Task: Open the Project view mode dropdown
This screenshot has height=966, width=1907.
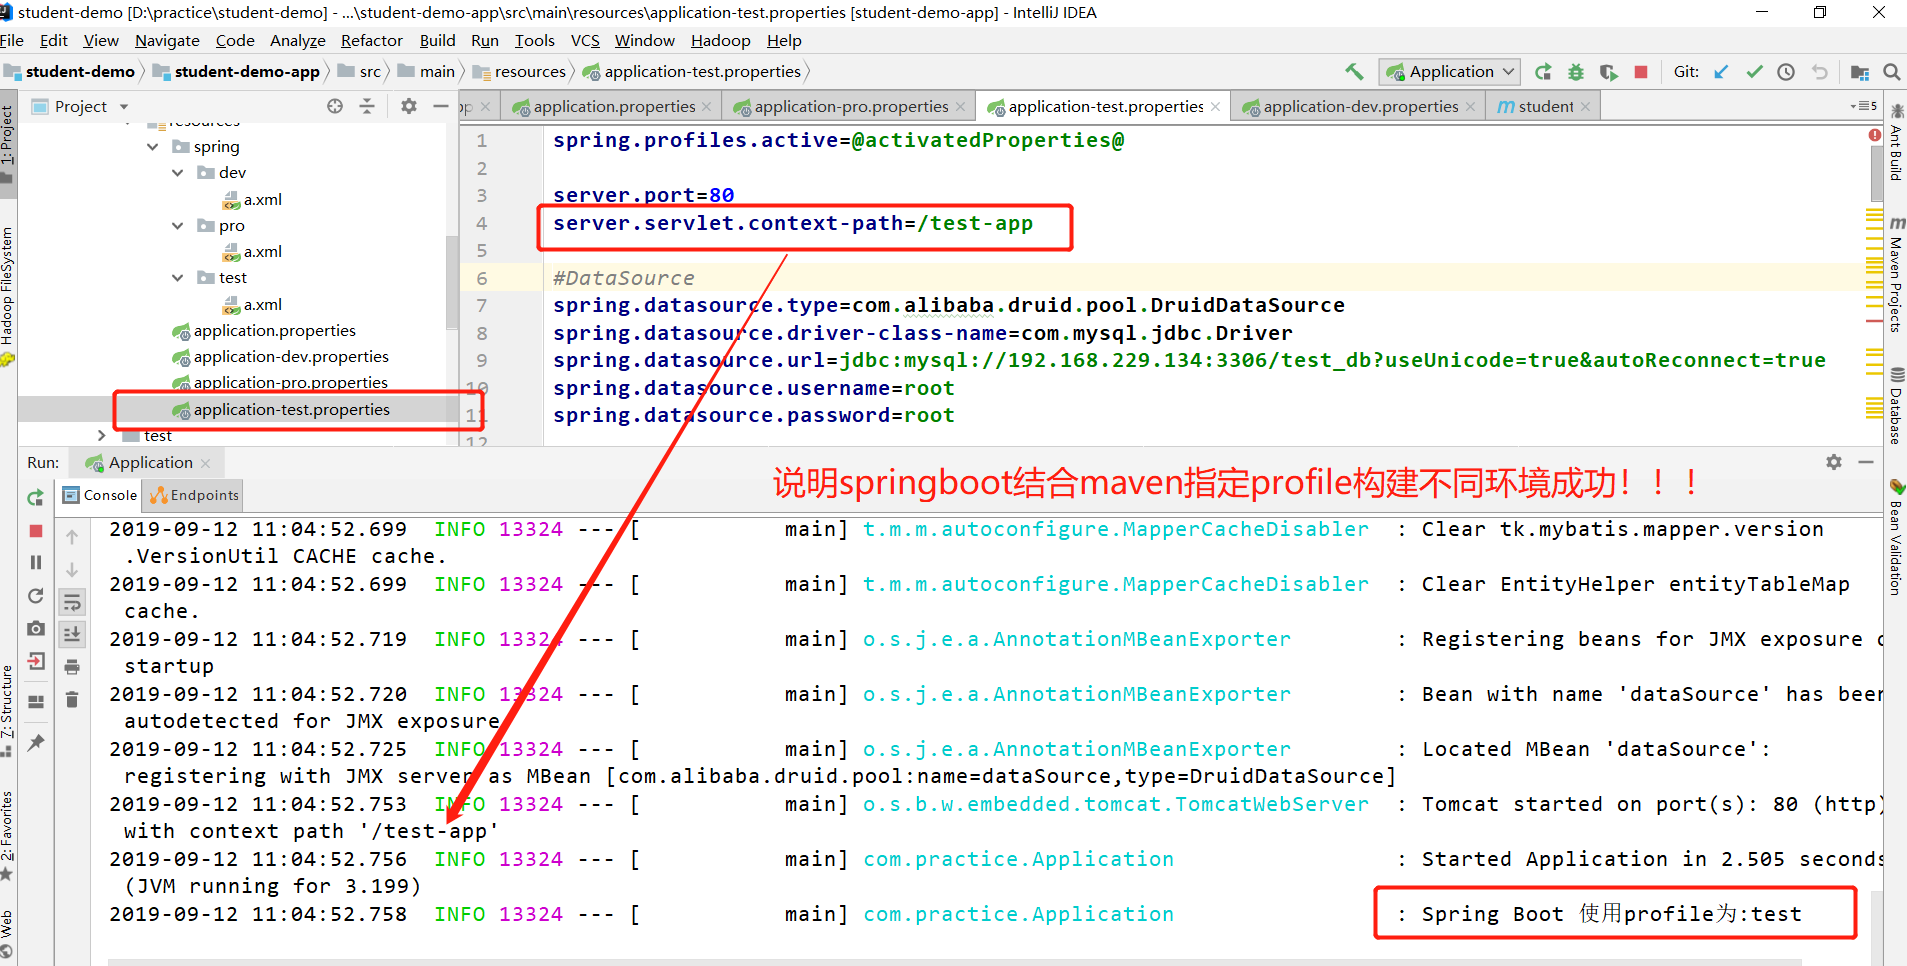Action: point(124,106)
